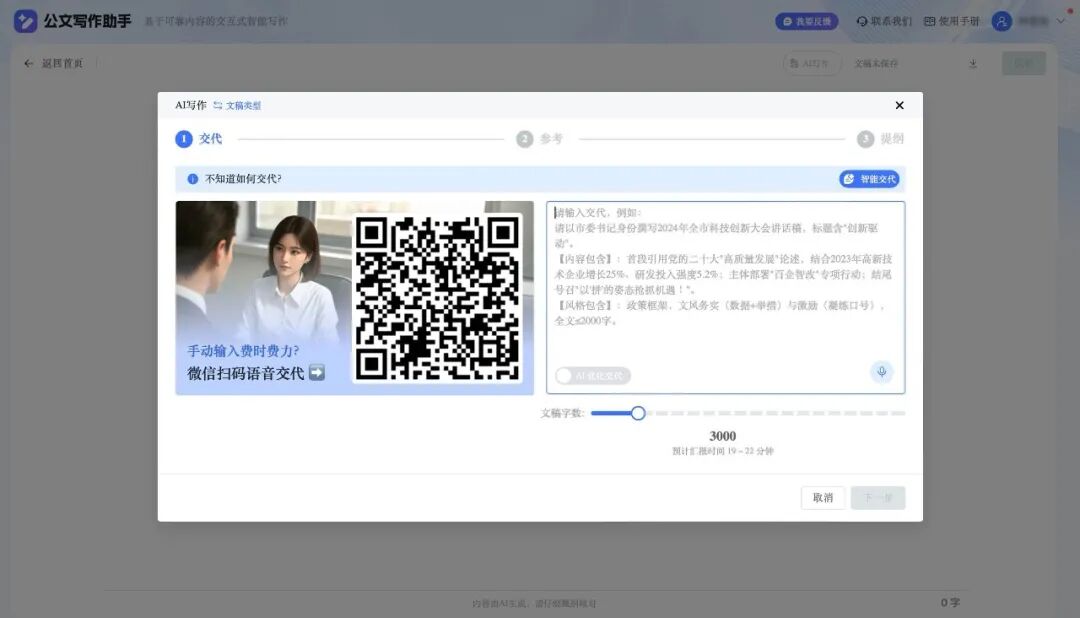Close the AI写作 dialog
This screenshot has width=1080, height=618.
tap(899, 105)
